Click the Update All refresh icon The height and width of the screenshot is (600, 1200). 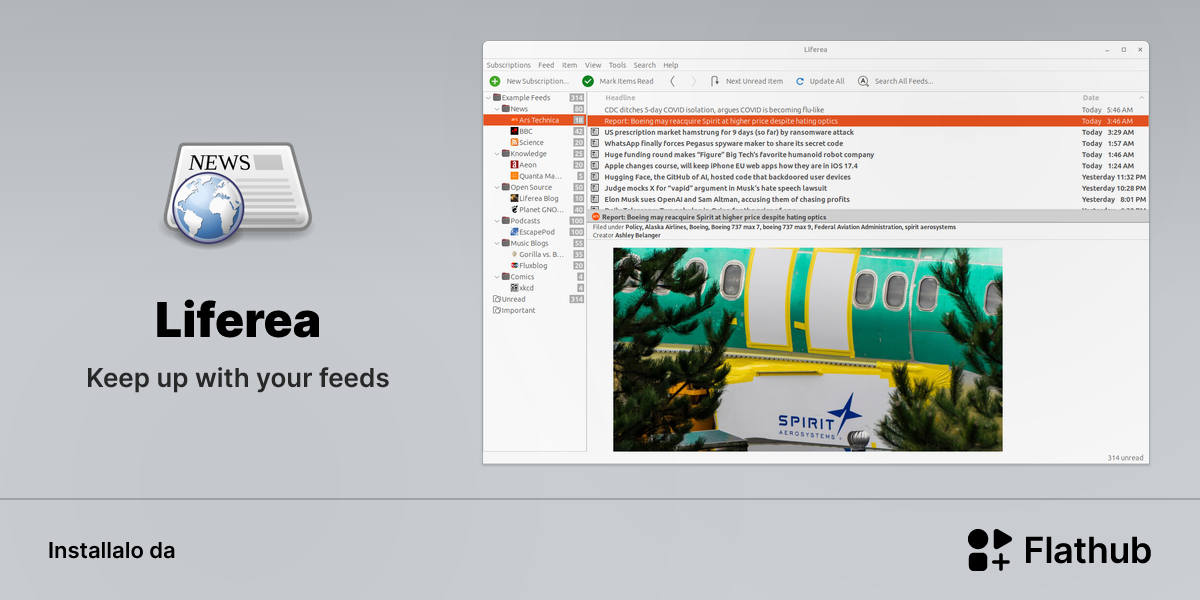800,81
